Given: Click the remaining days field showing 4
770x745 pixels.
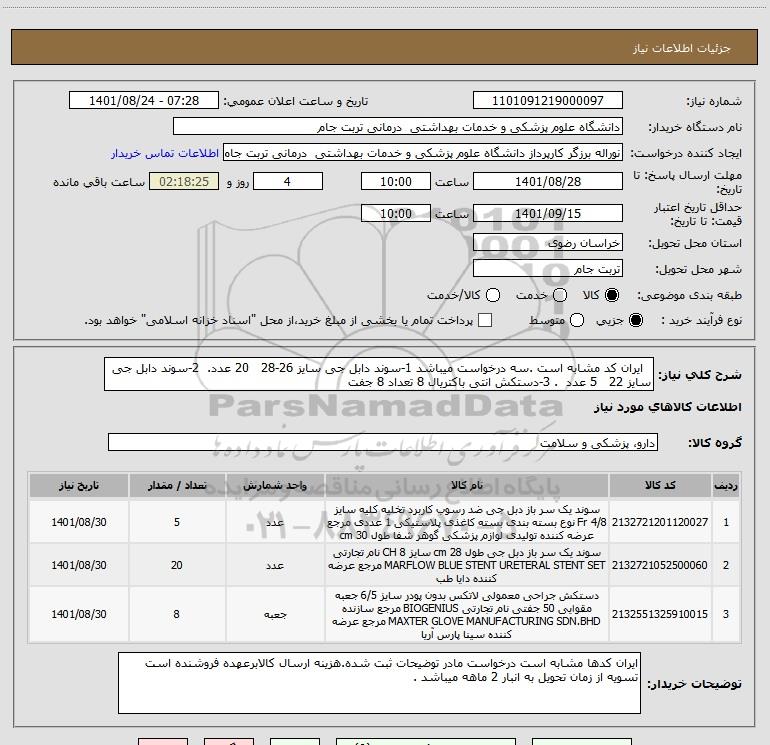Looking at the screenshot, I should coord(288,181).
